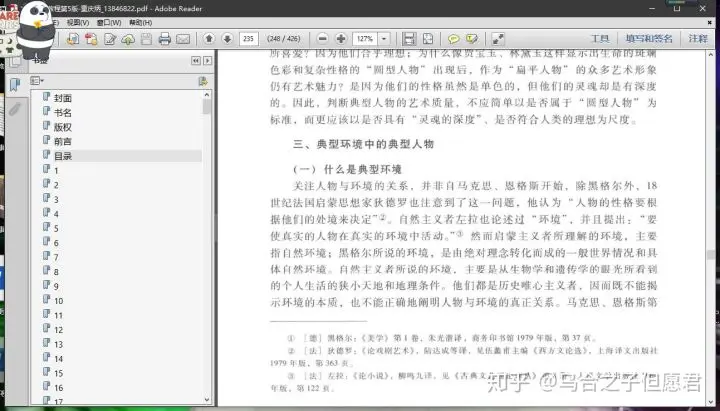Open the 工具 pane

click(600, 39)
